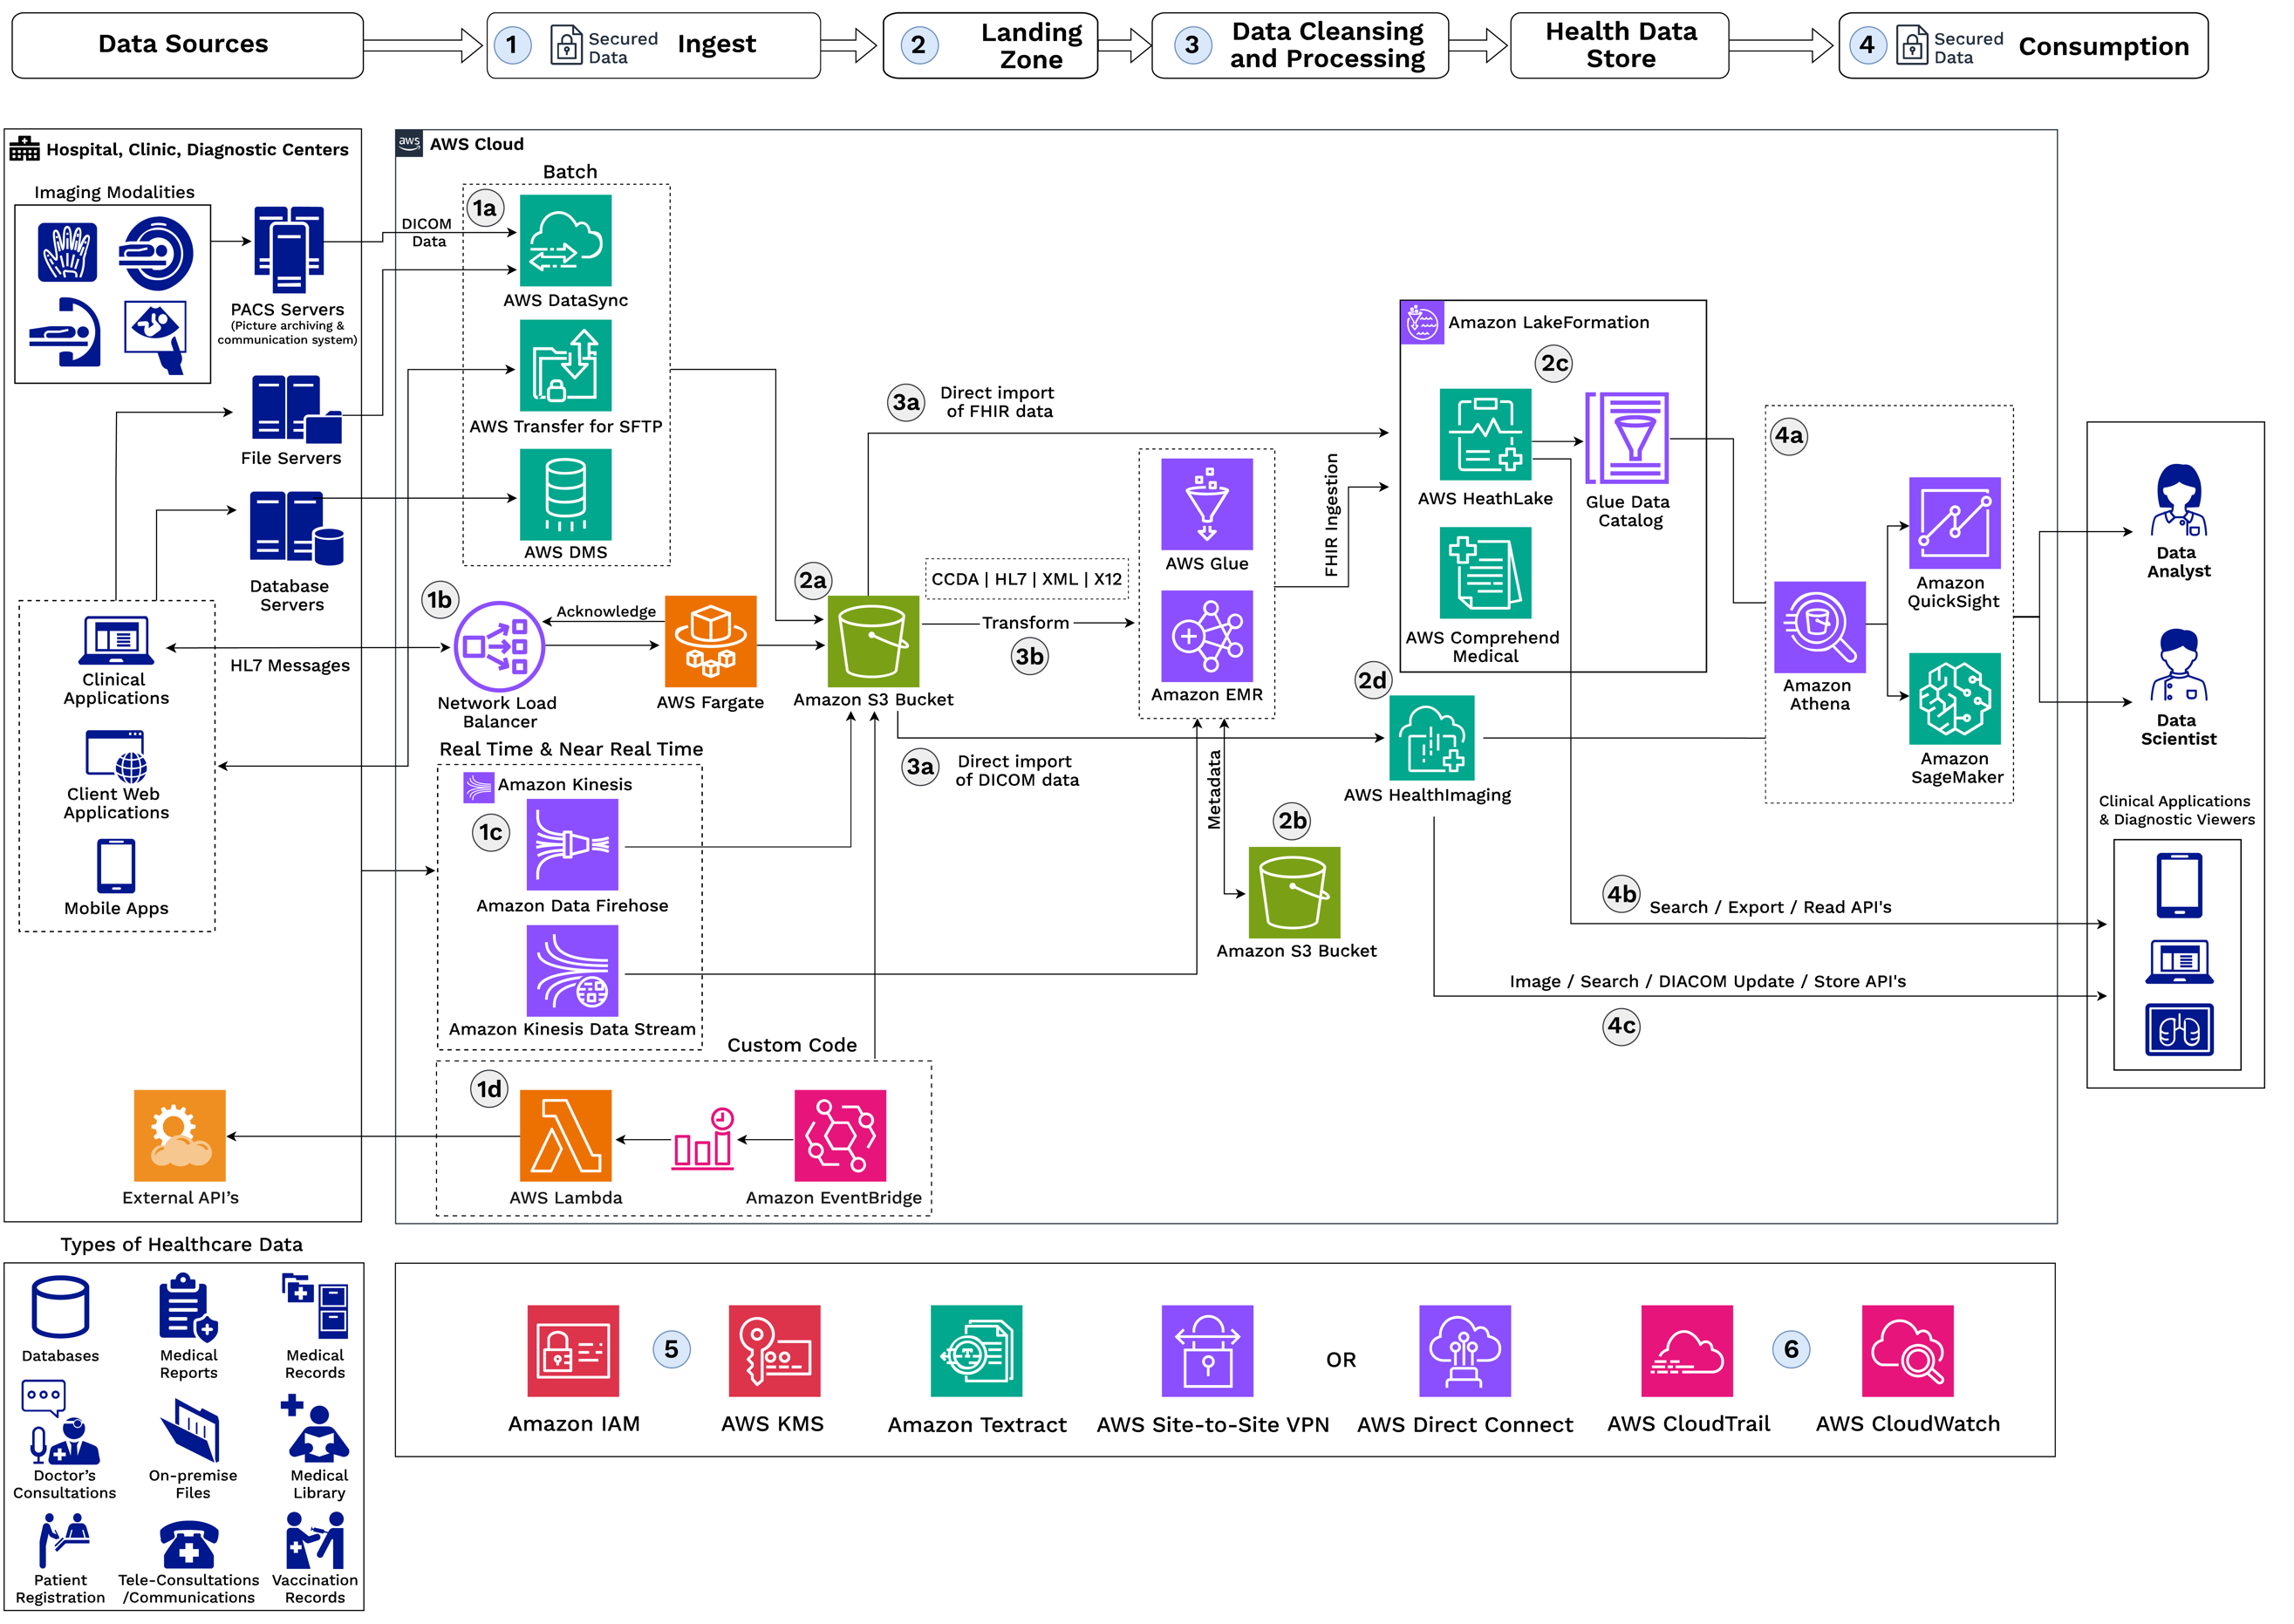Select the Amazon QuickSight icon

click(1954, 523)
